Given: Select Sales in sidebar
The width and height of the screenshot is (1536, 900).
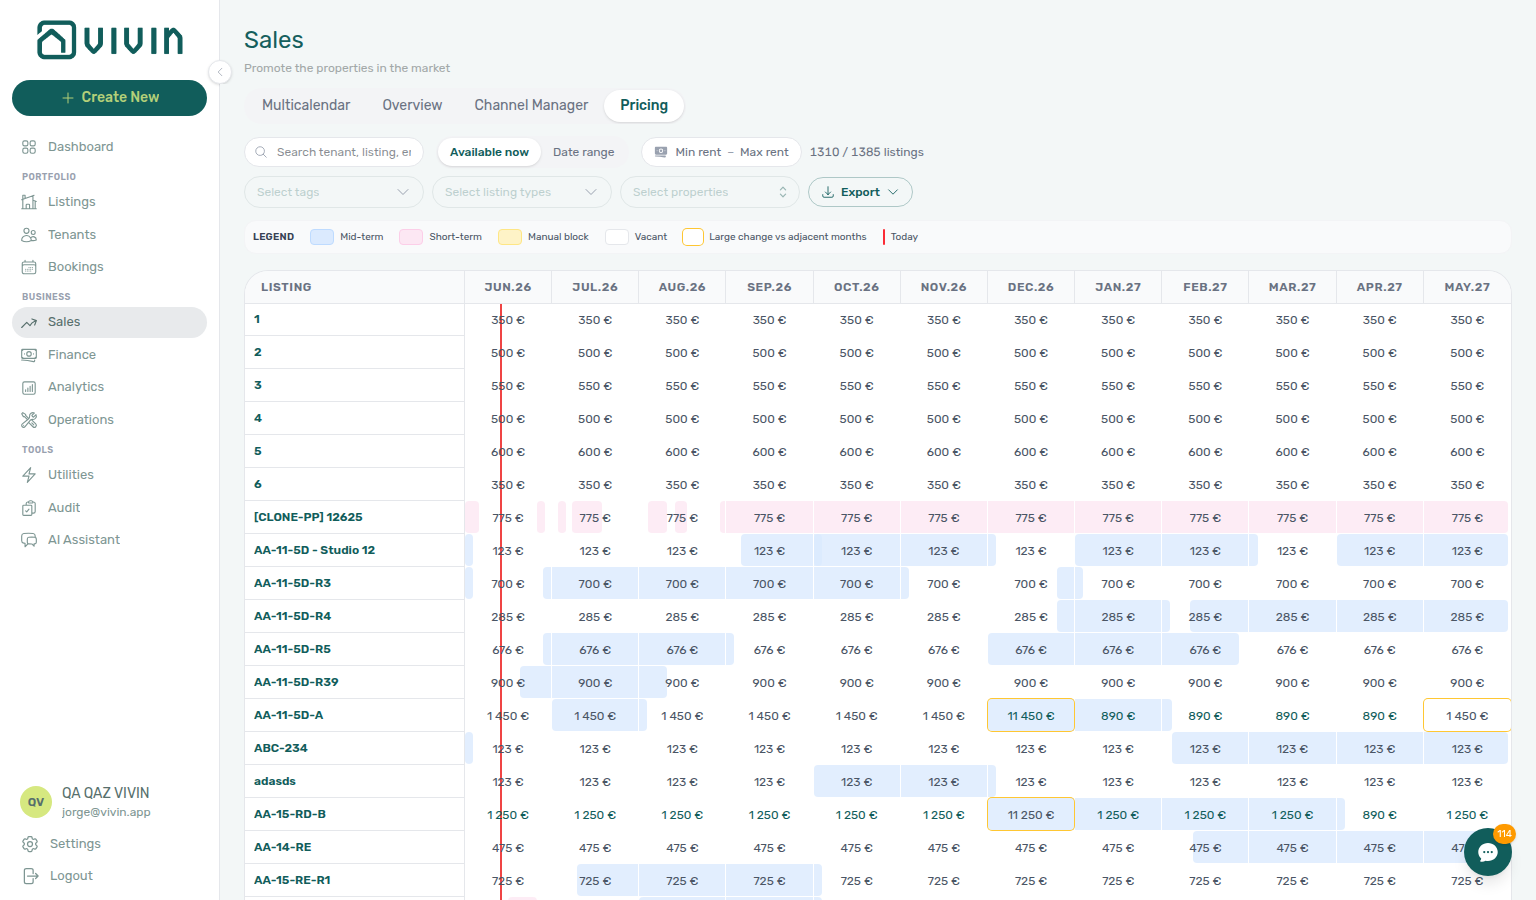Looking at the screenshot, I should click(109, 322).
